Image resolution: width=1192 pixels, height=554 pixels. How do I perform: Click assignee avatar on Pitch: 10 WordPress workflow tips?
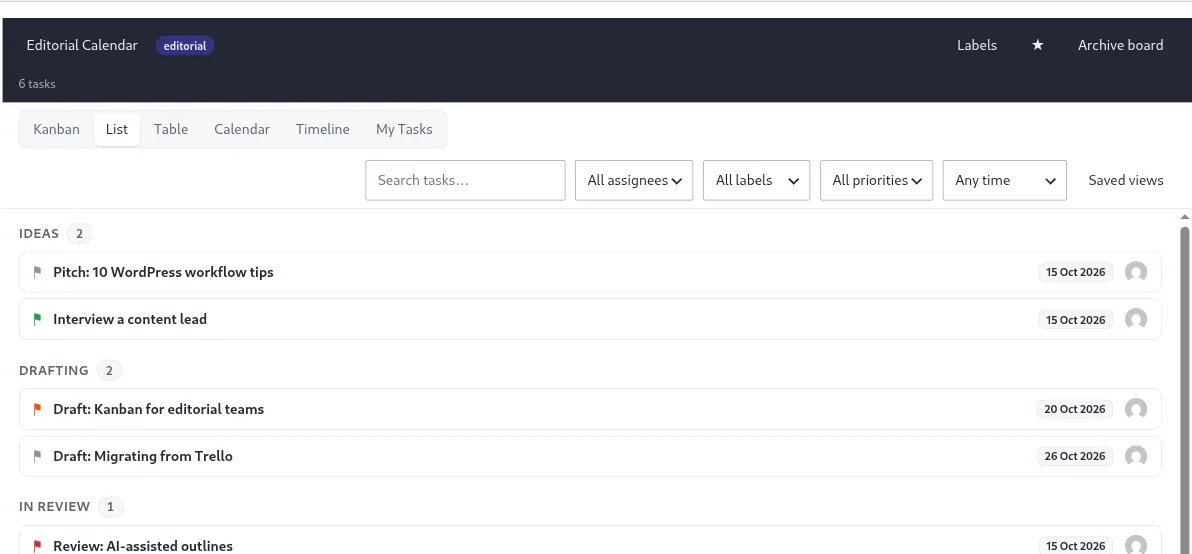point(1136,272)
